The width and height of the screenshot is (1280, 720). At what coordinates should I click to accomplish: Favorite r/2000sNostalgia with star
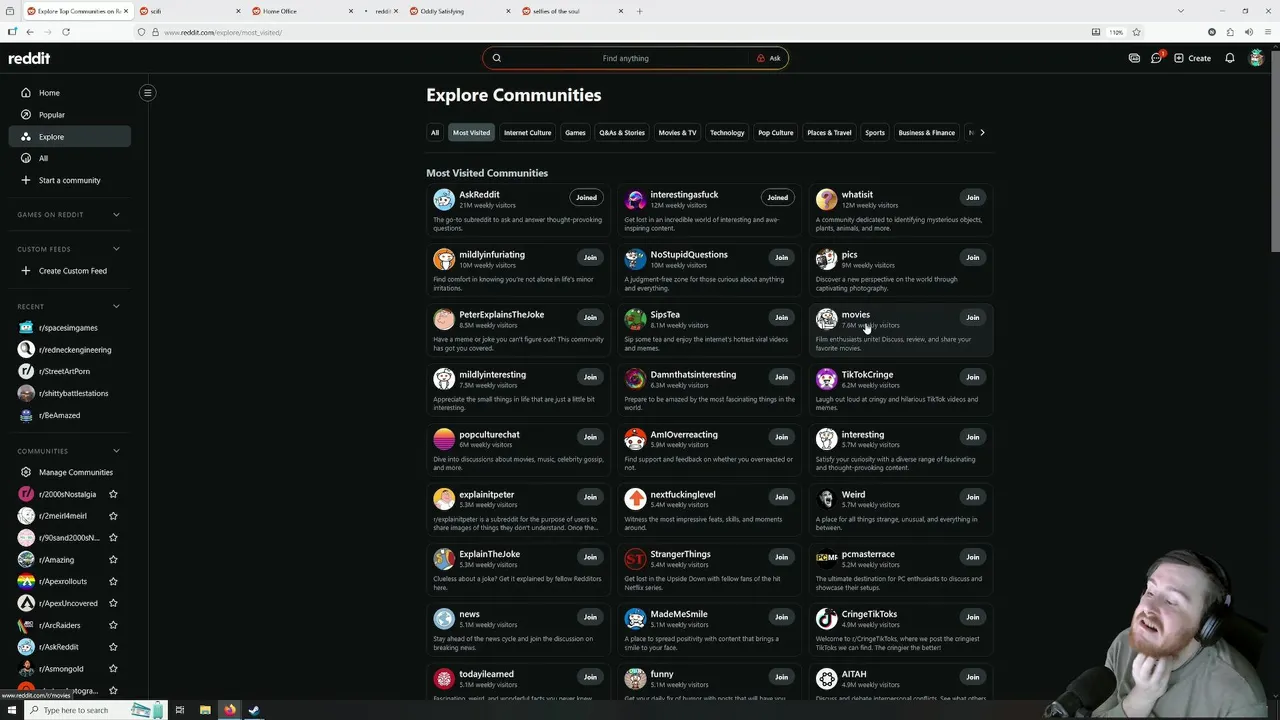(113, 494)
